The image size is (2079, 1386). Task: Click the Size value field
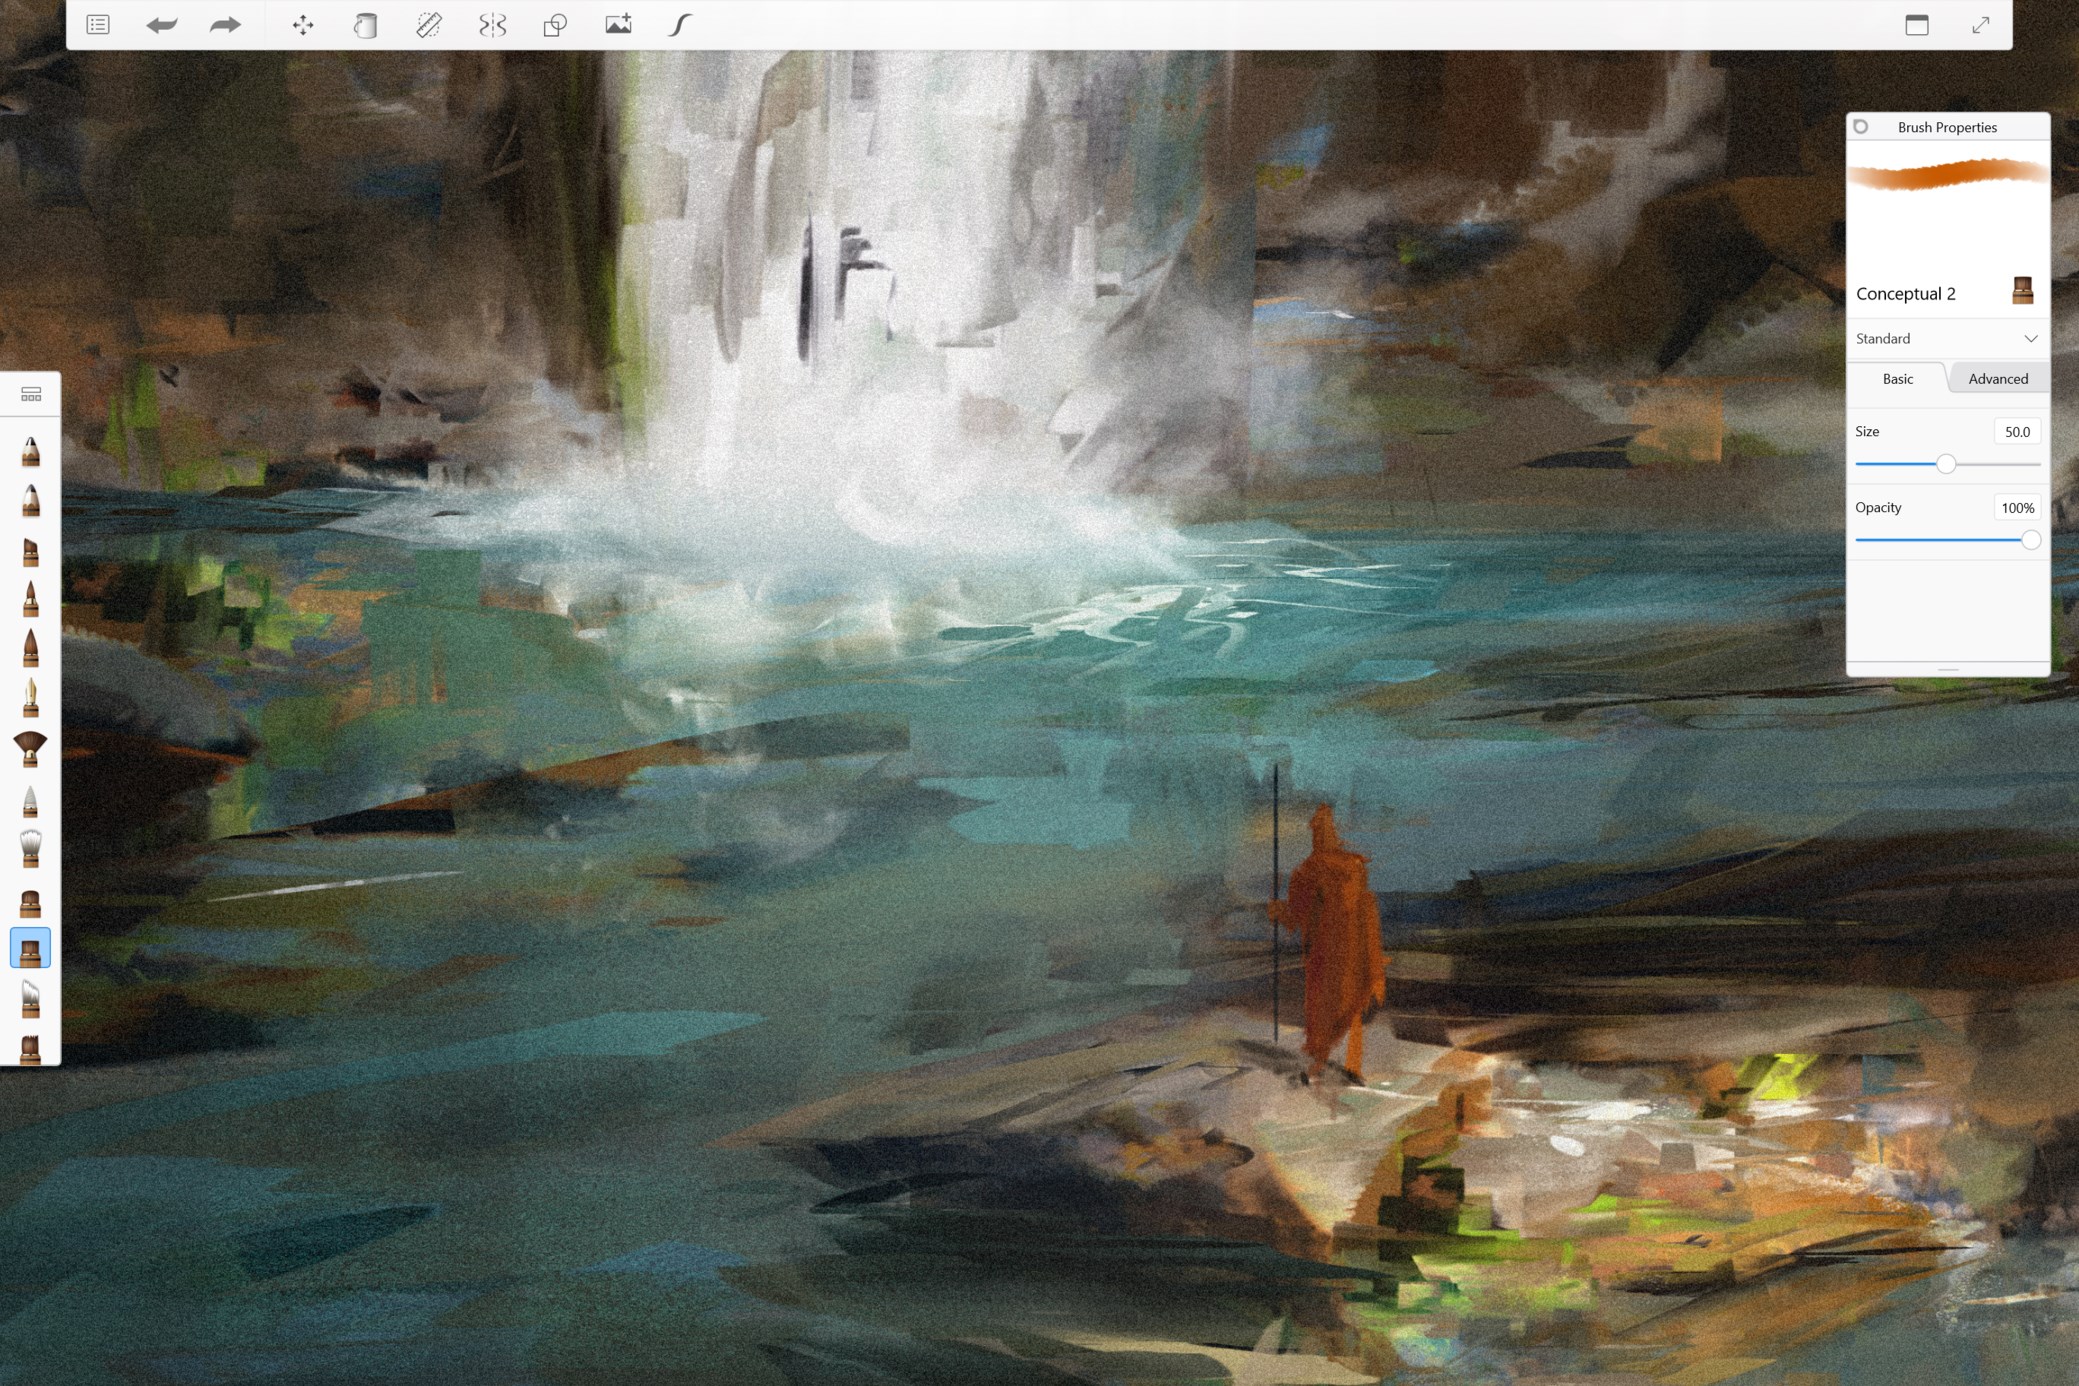point(2016,431)
